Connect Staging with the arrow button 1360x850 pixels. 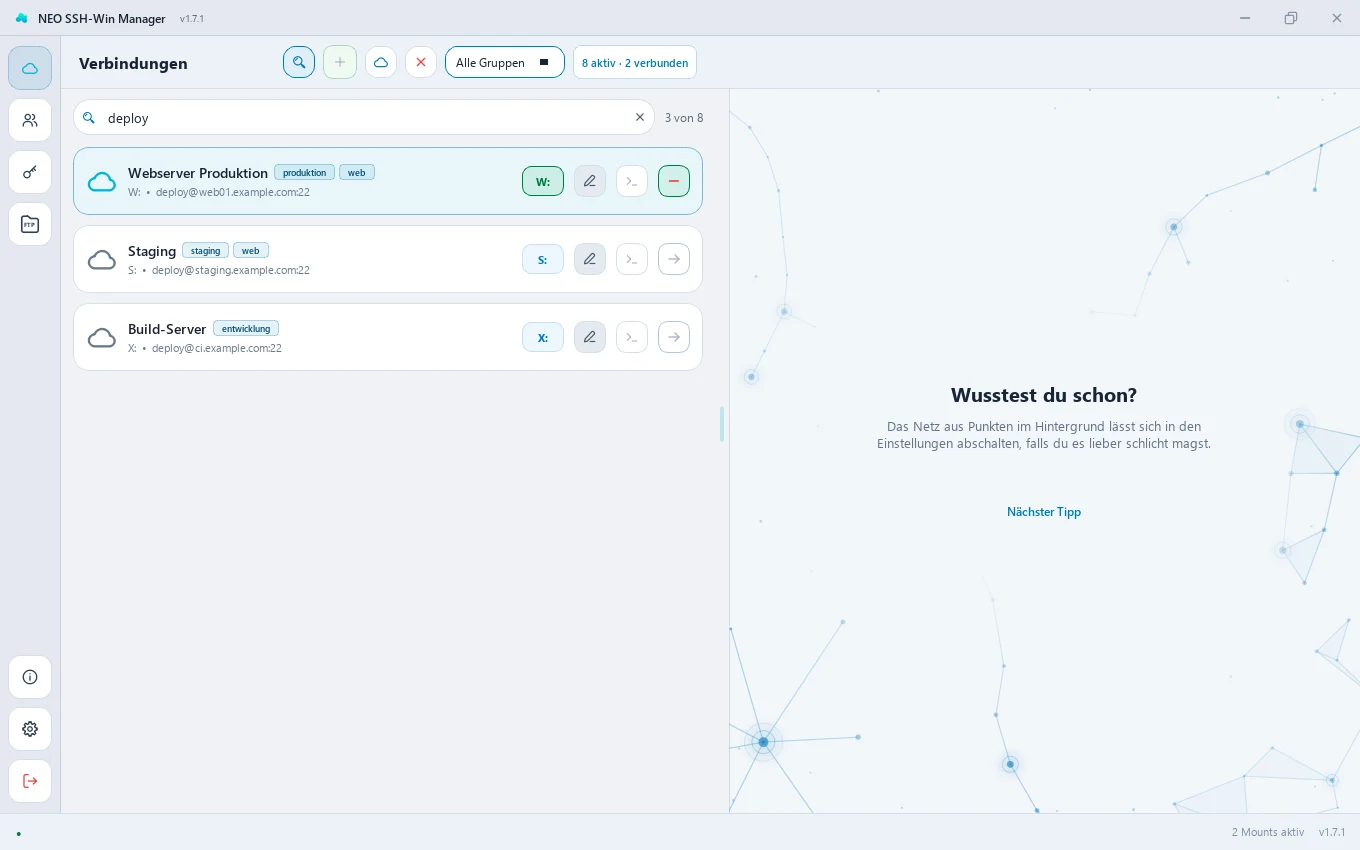click(674, 259)
